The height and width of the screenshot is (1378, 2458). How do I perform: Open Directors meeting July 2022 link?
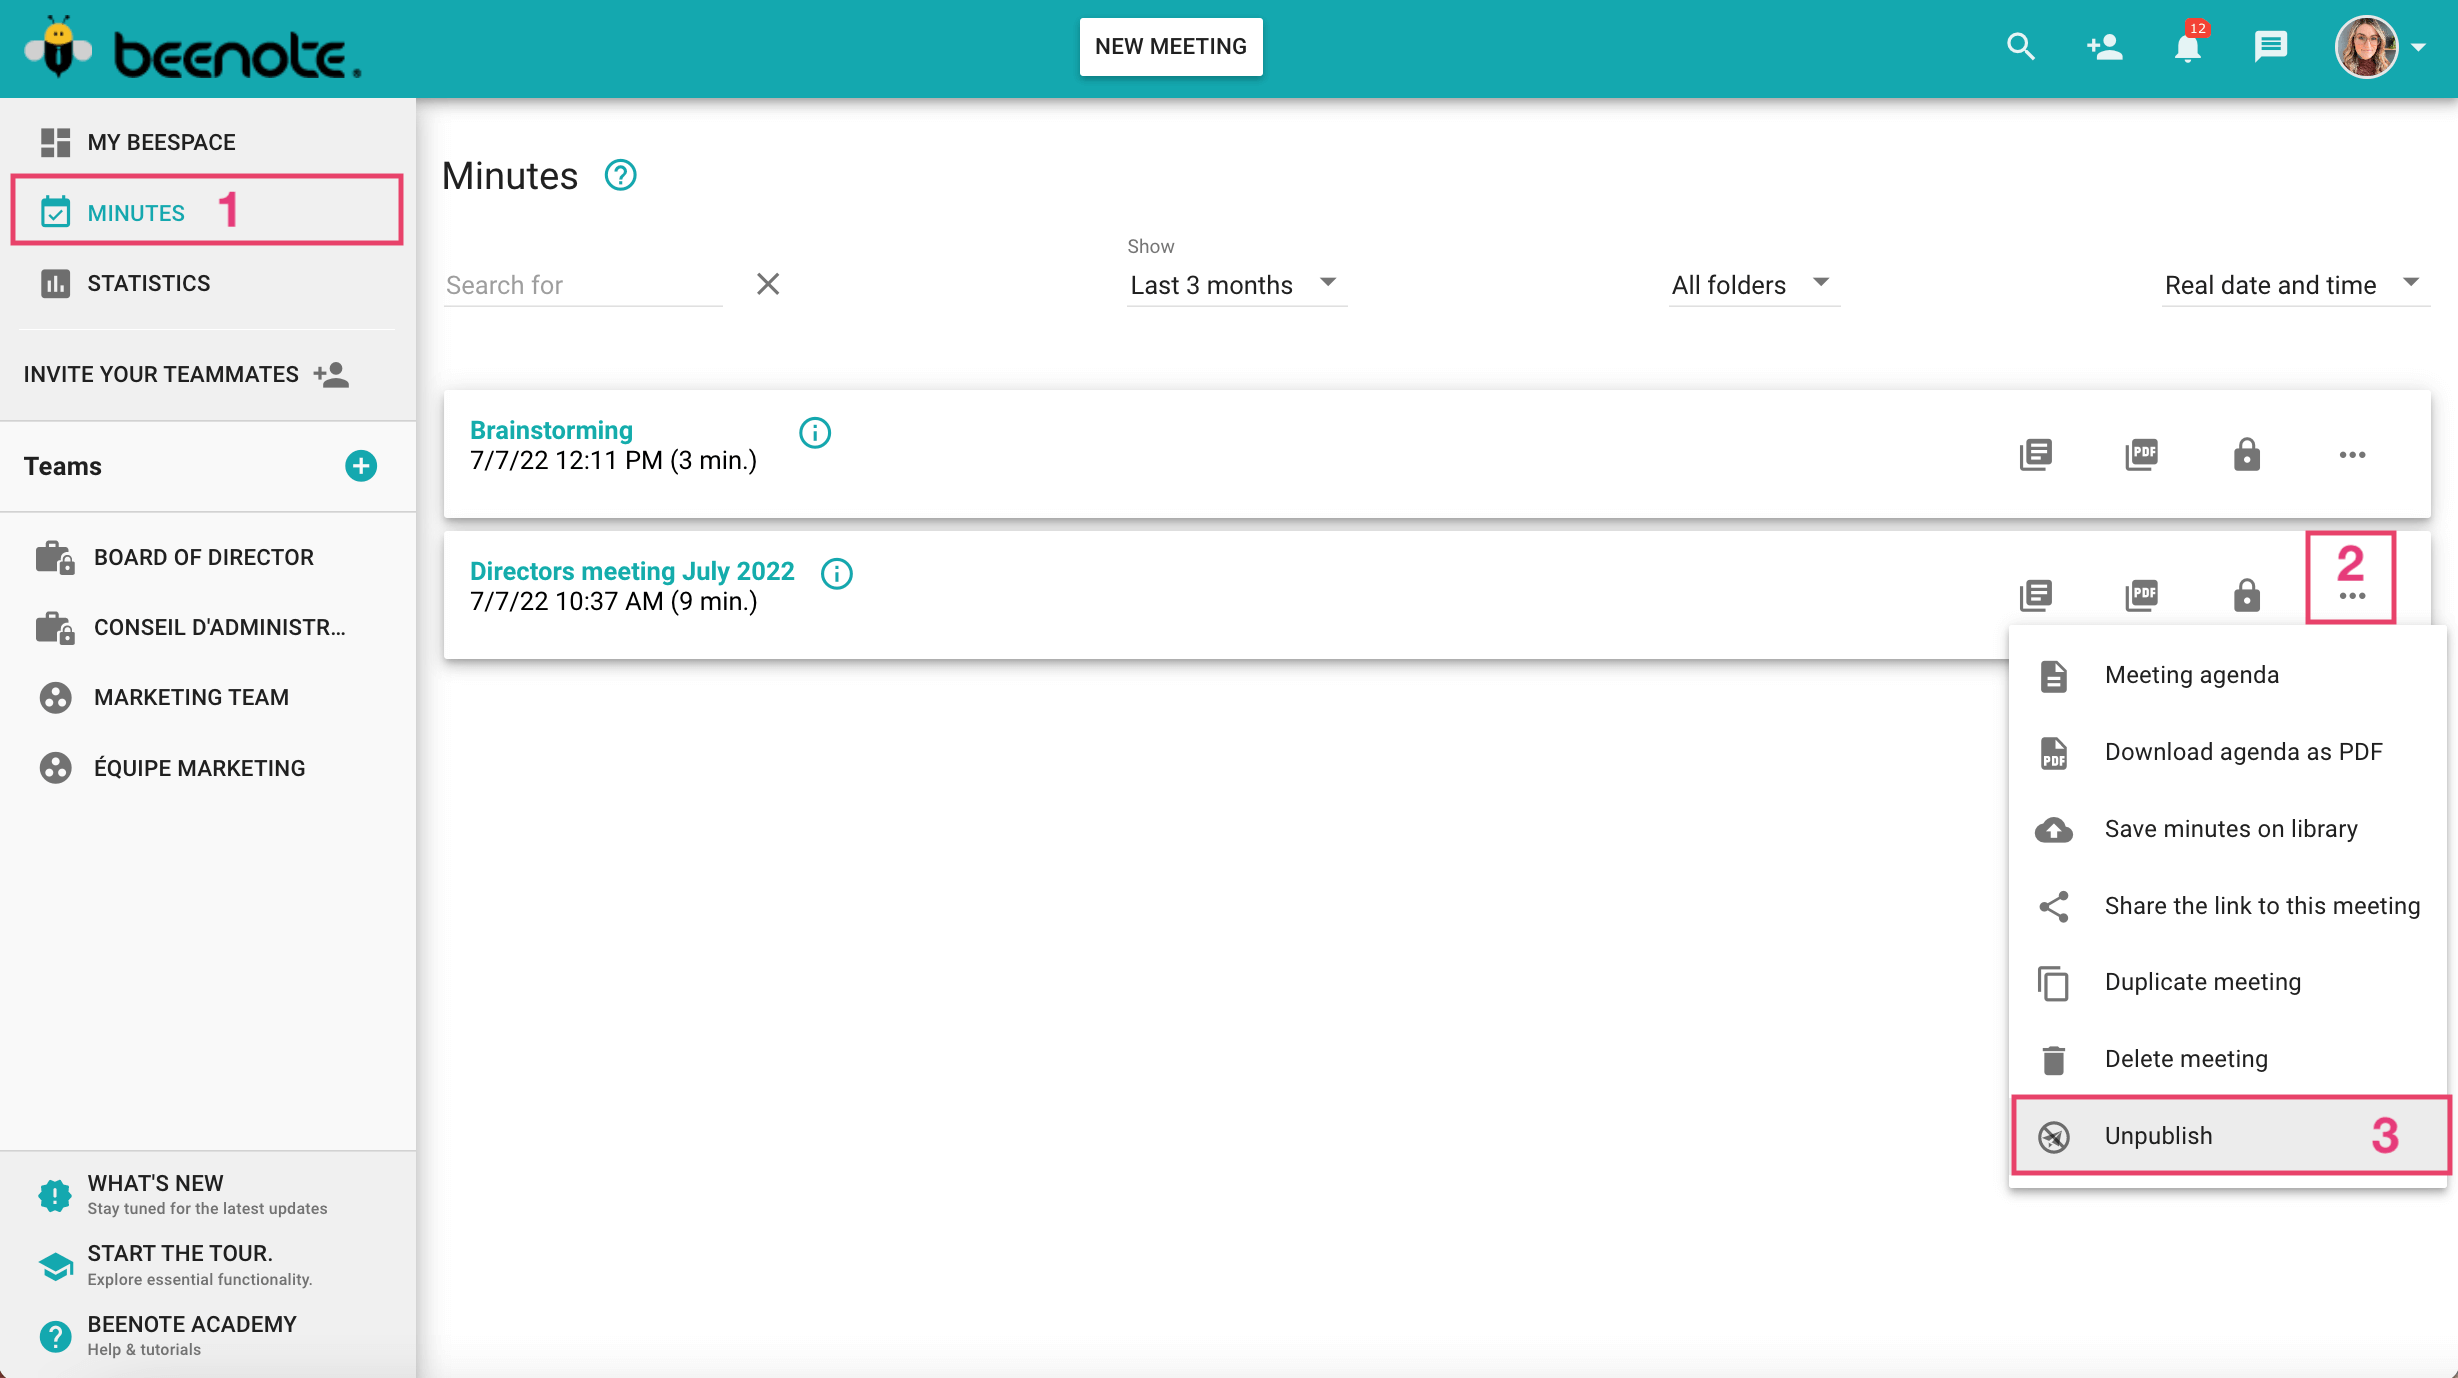pyautogui.click(x=632, y=571)
